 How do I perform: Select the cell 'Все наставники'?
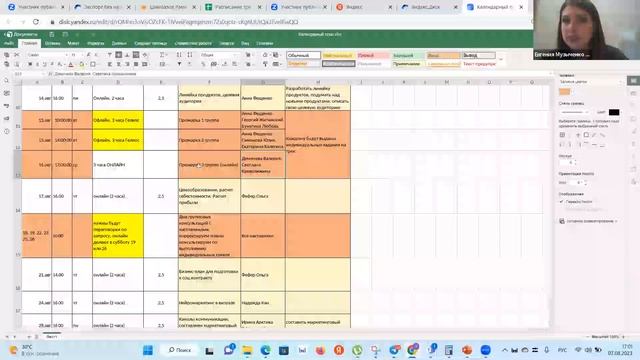point(263,236)
